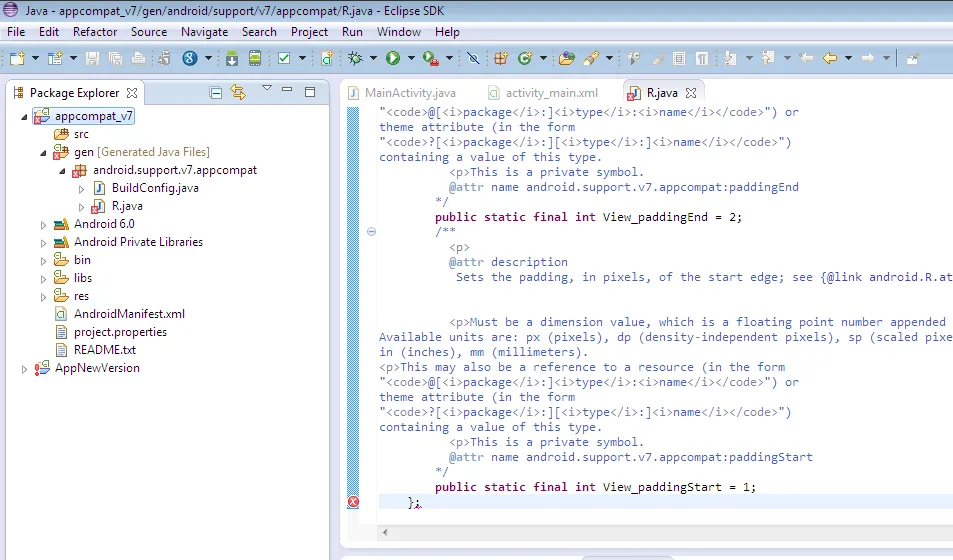Open the New wizard dropdown arrow
Screen dimensions: 953x560
pyautogui.click(x=35, y=58)
